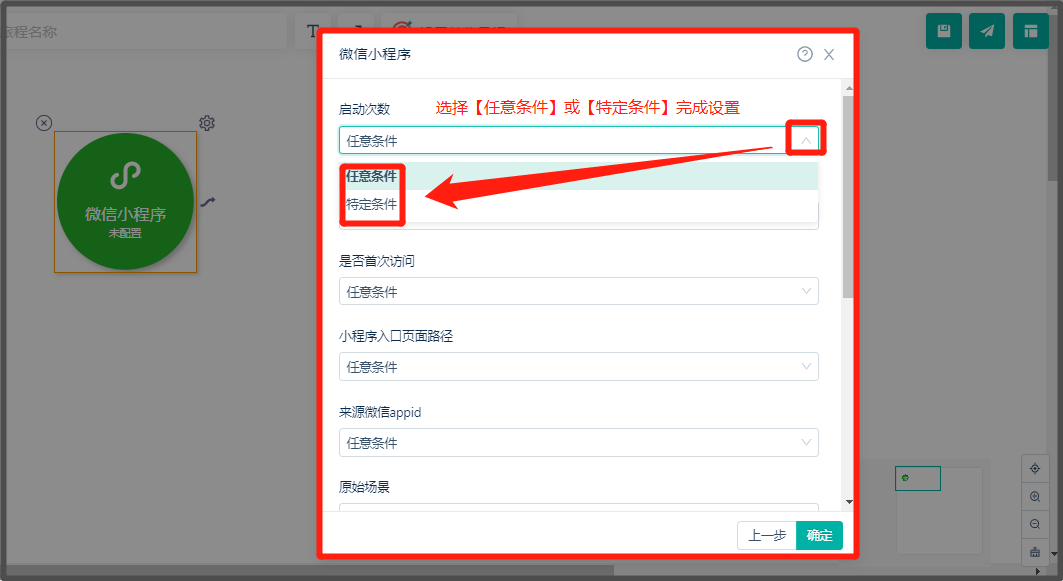Click dialog scrollbar up arrow

coord(849,88)
